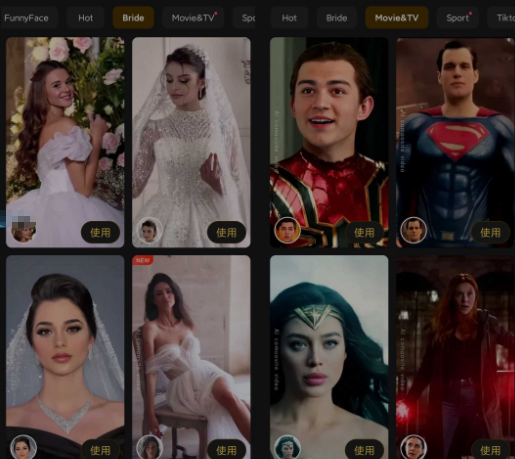Click the round avatar on Spider-Man template

tap(287, 230)
